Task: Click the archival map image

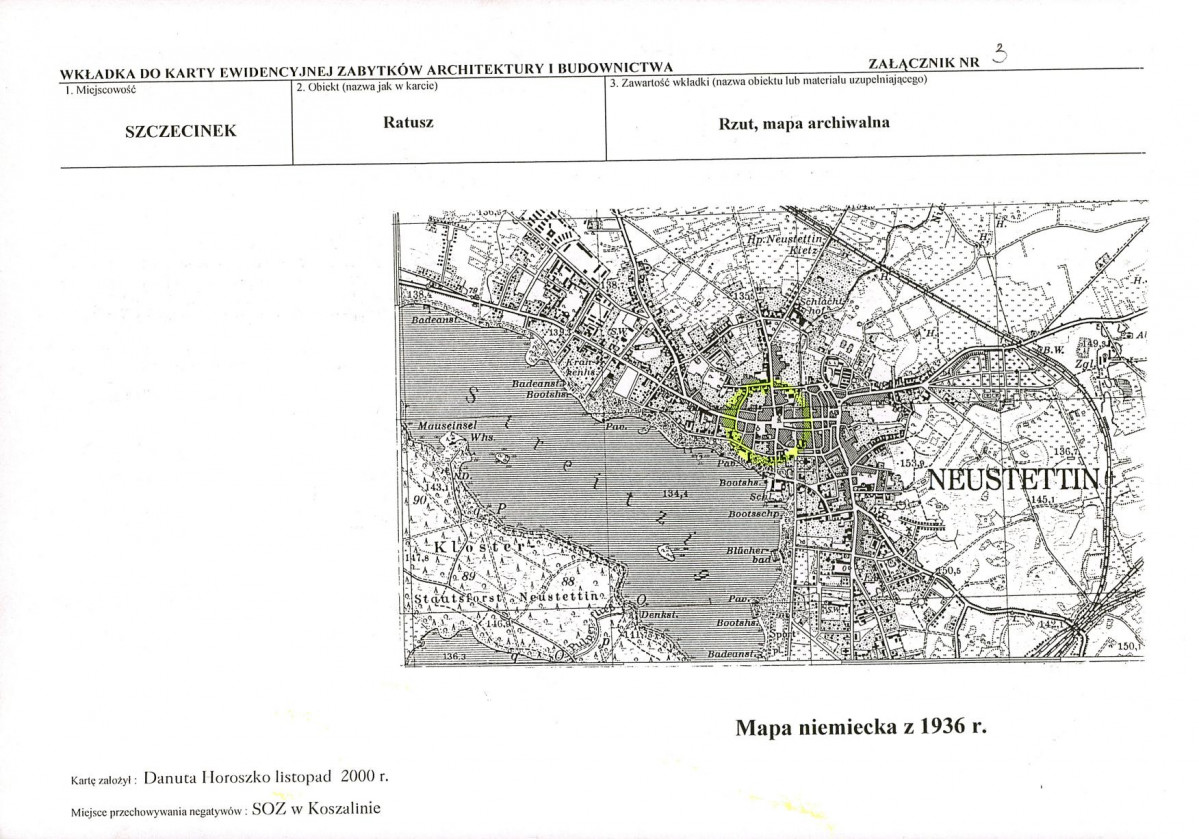Action: (771, 434)
